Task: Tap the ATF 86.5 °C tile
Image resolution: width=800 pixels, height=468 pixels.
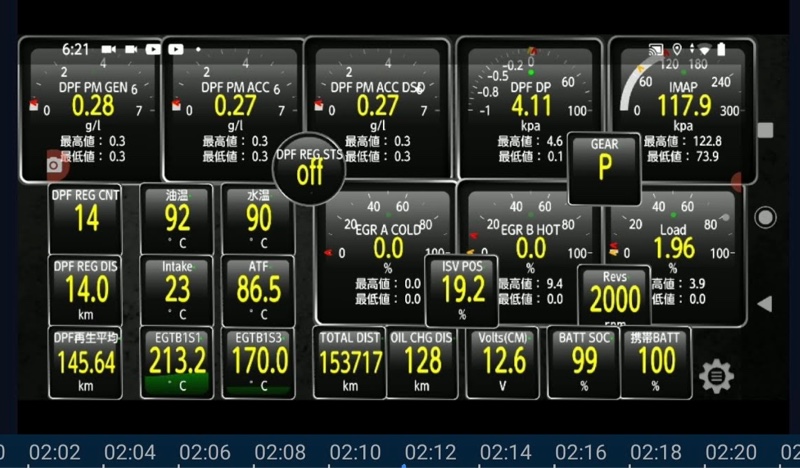Action: click(258, 290)
